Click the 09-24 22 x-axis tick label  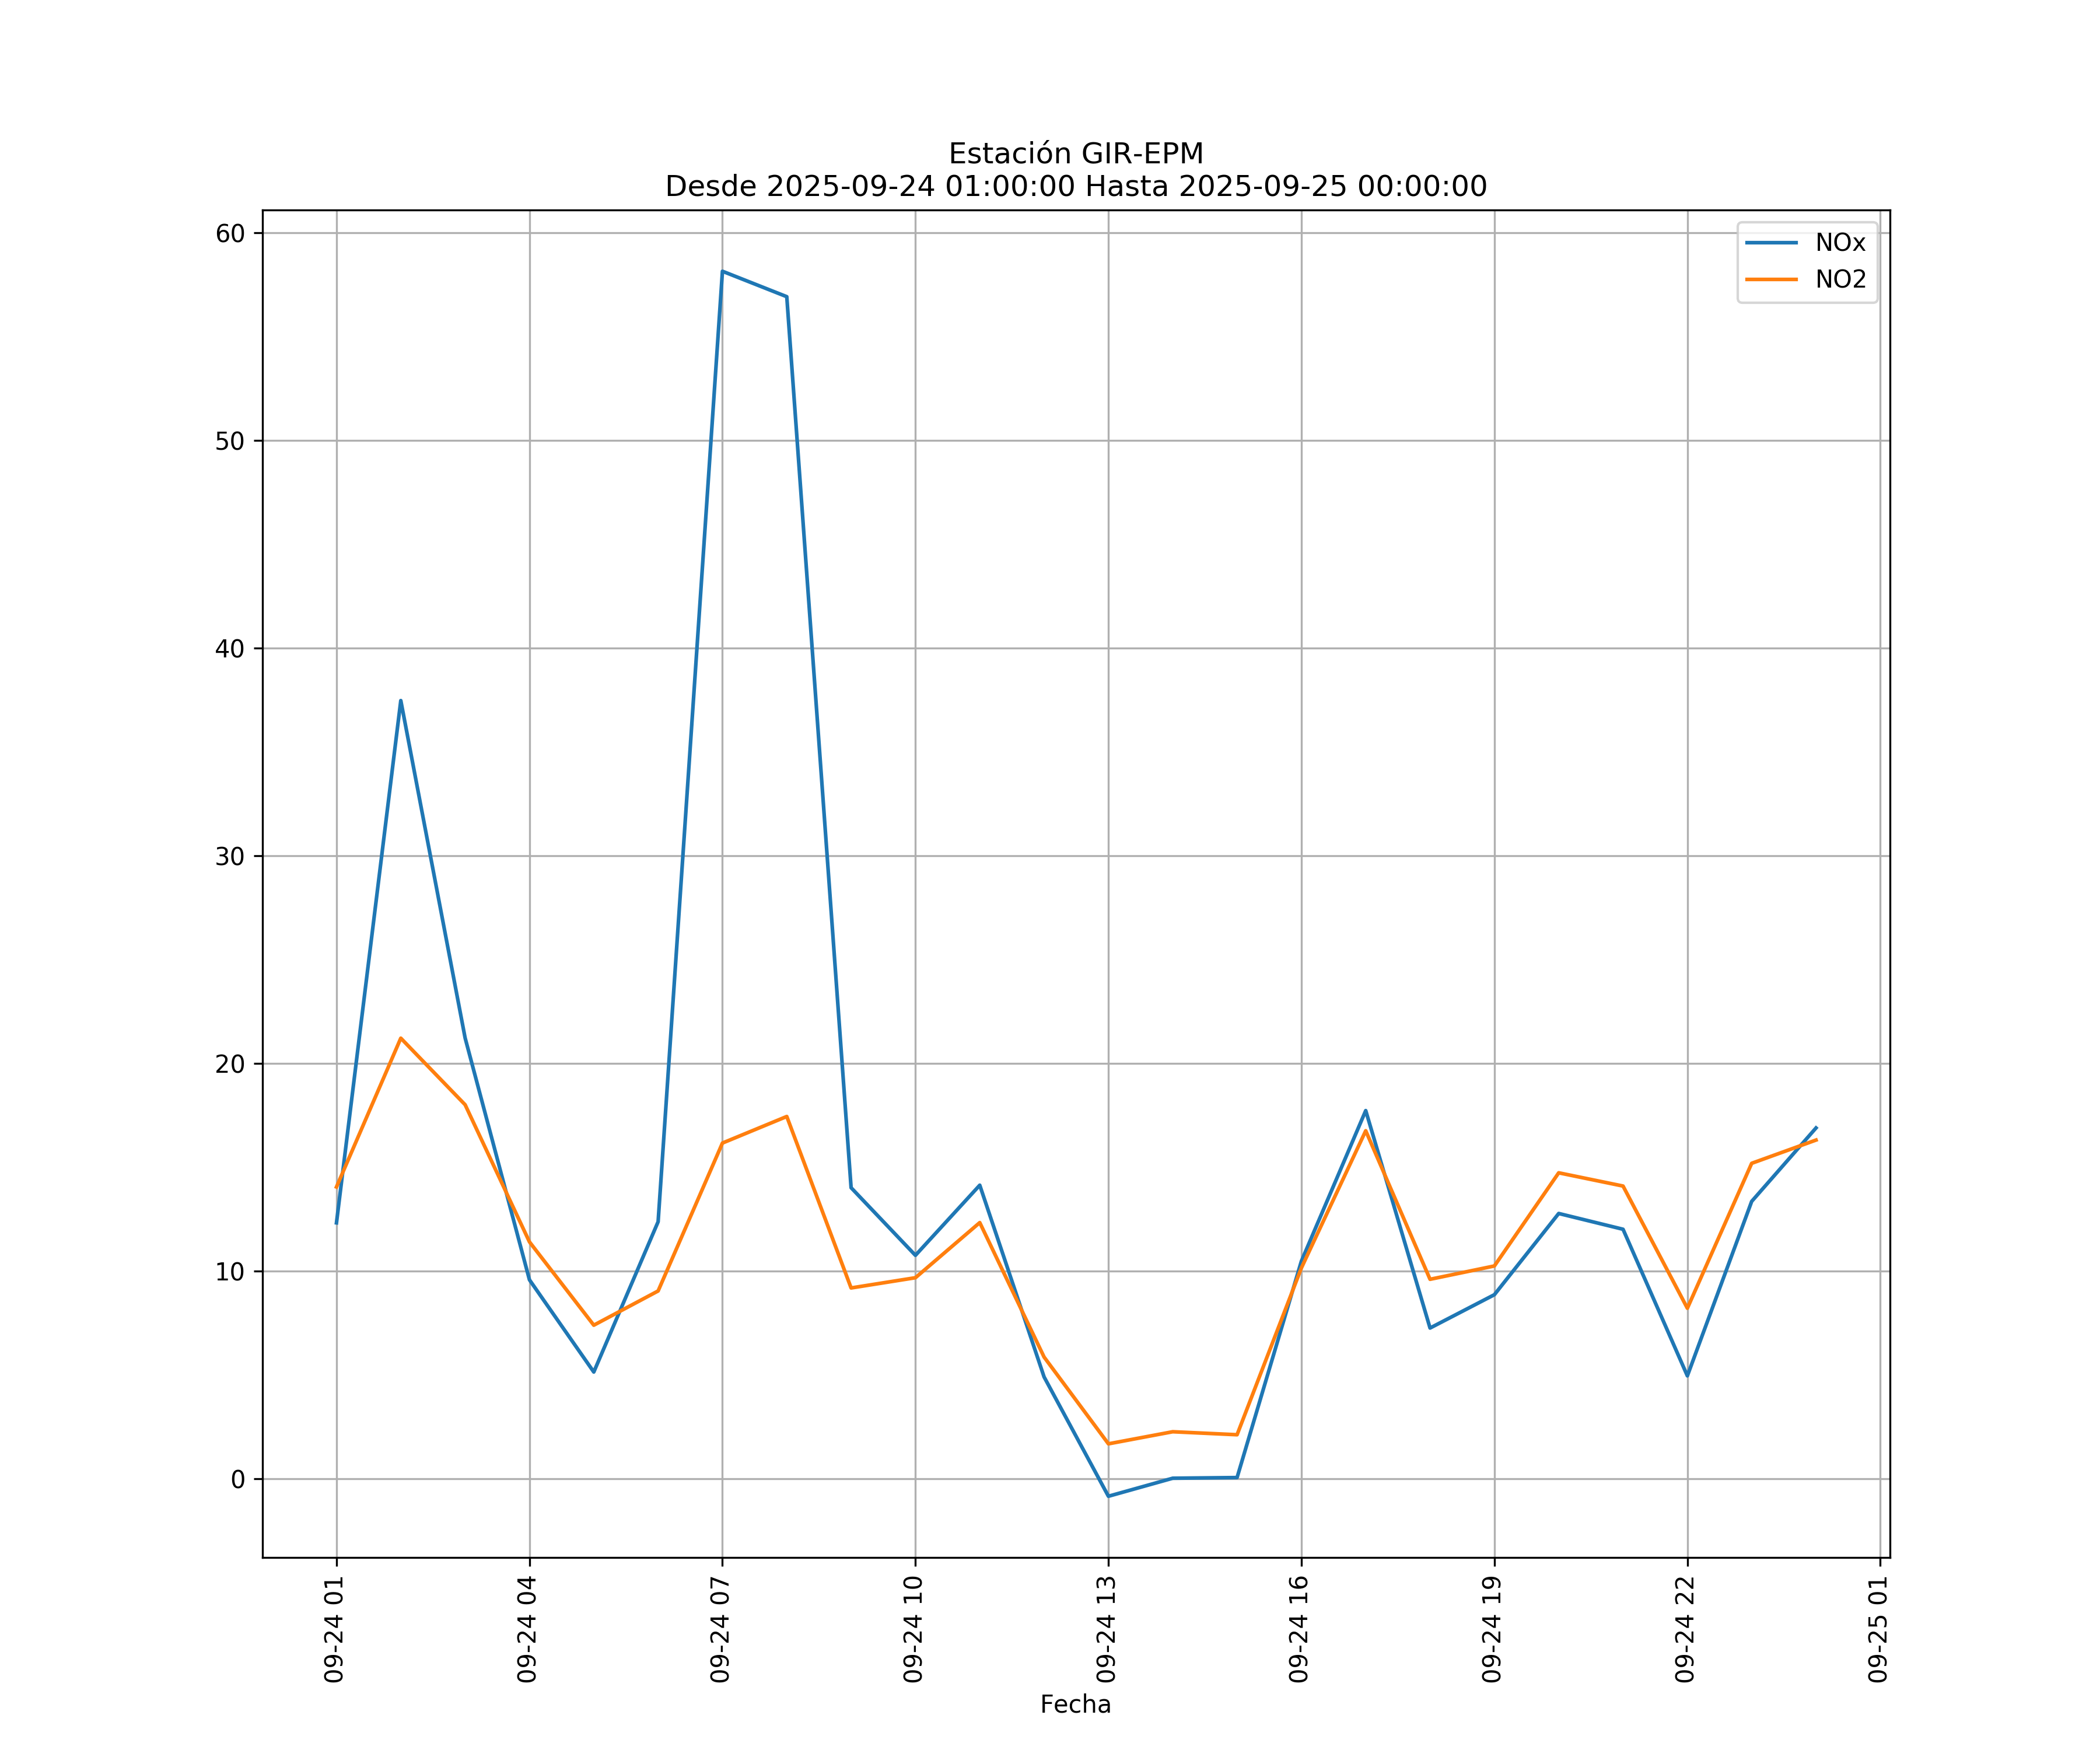click(x=1686, y=1629)
